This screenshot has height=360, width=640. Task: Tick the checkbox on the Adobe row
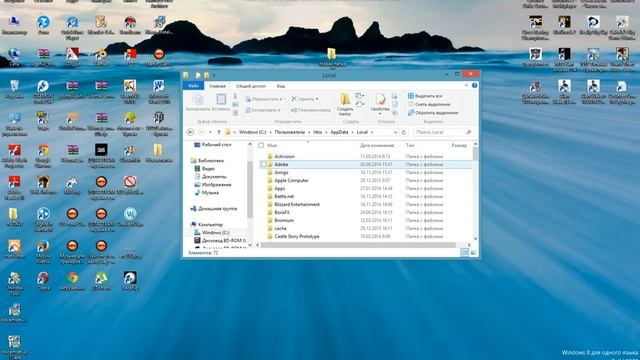[264, 164]
